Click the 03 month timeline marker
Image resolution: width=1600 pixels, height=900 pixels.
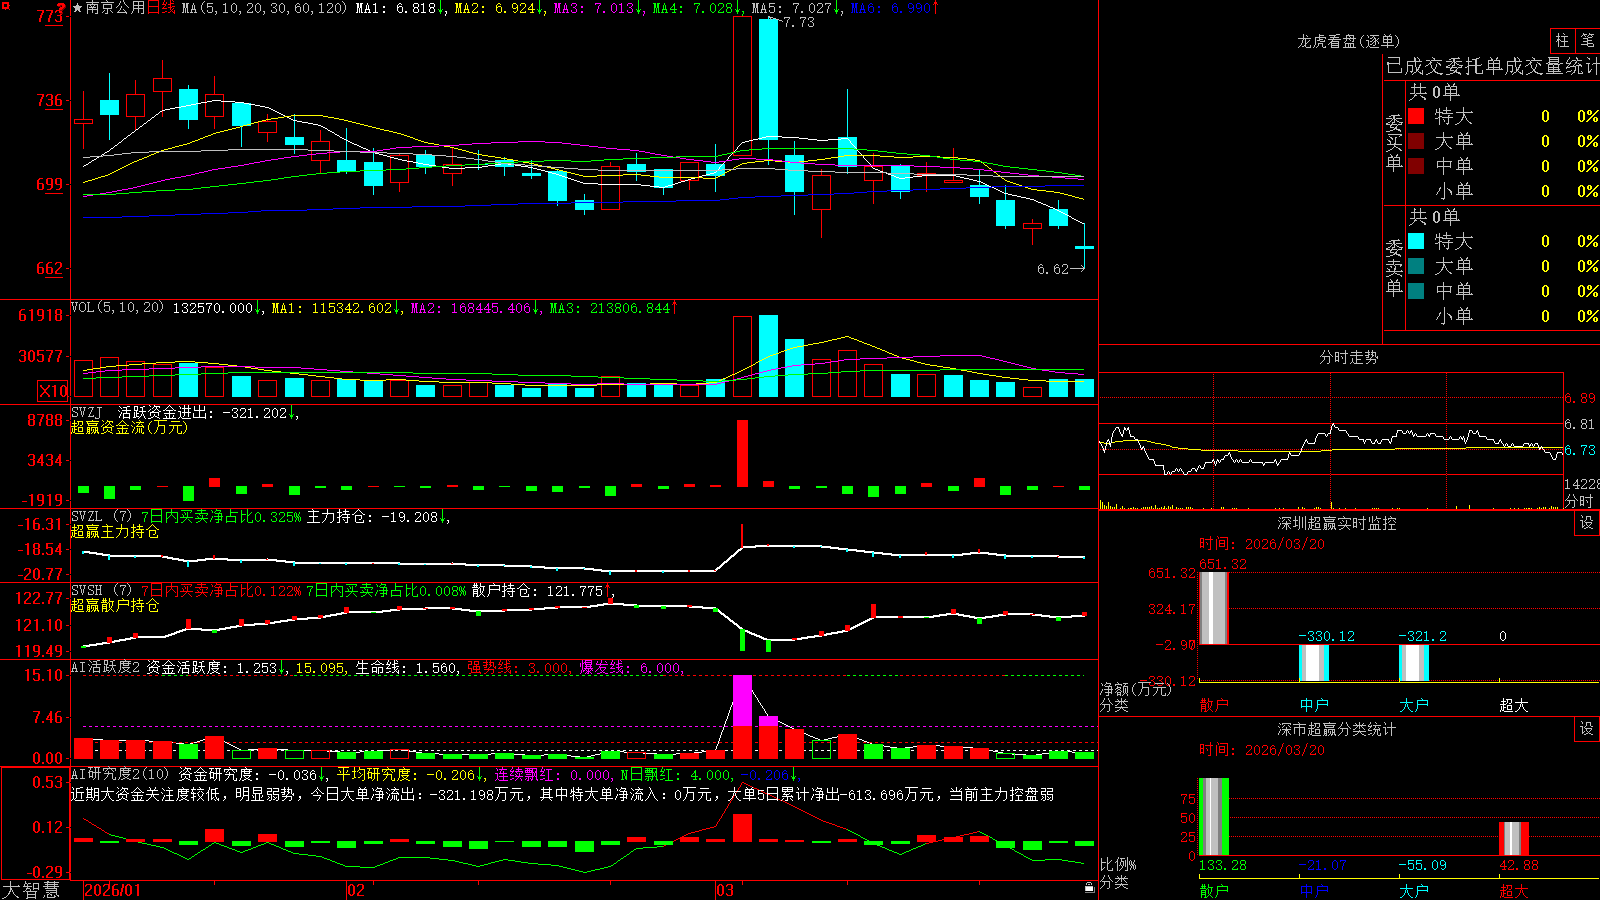point(726,890)
